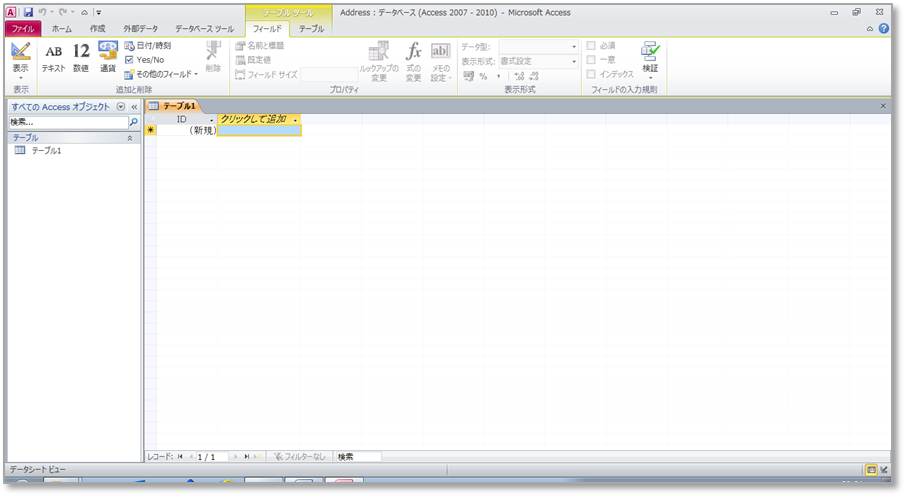Select the テーブル1 document tab
Viewport: 905px width, 496px height.
tap(172, 106)
